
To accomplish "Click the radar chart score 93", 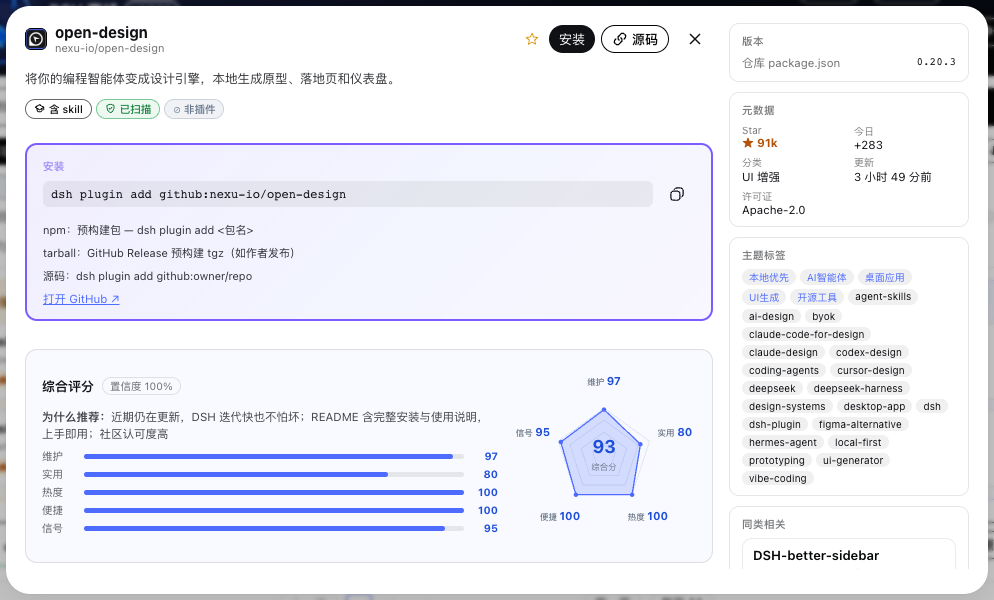I will 604,447.
